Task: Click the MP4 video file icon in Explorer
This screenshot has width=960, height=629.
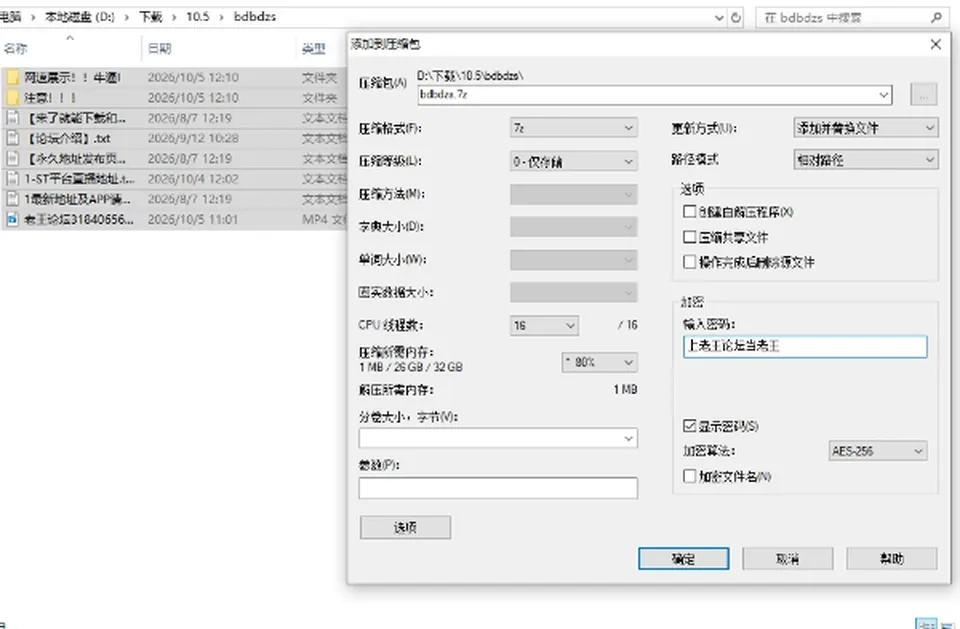Action: click(x=12, y=219)
